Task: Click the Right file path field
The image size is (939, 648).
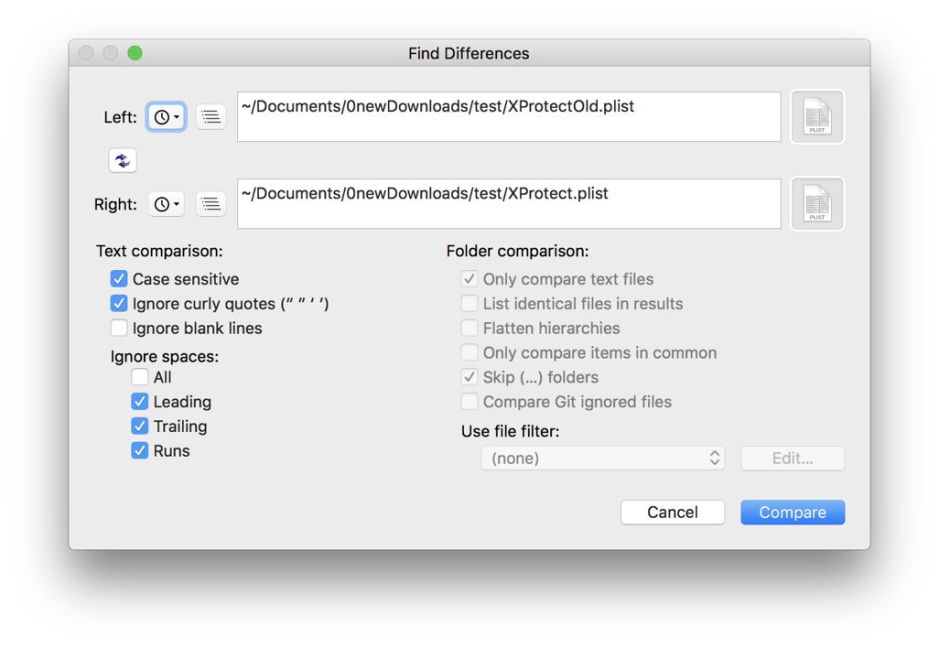Action: click(508, 204)
